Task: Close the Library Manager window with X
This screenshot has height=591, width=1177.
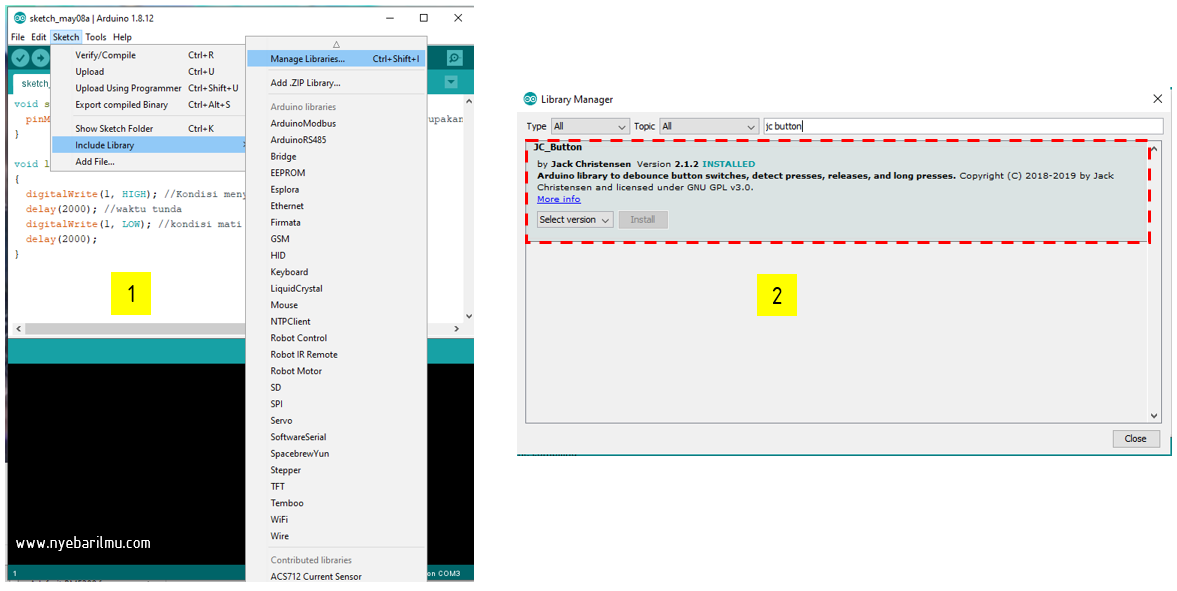Action: point(1158,99)
